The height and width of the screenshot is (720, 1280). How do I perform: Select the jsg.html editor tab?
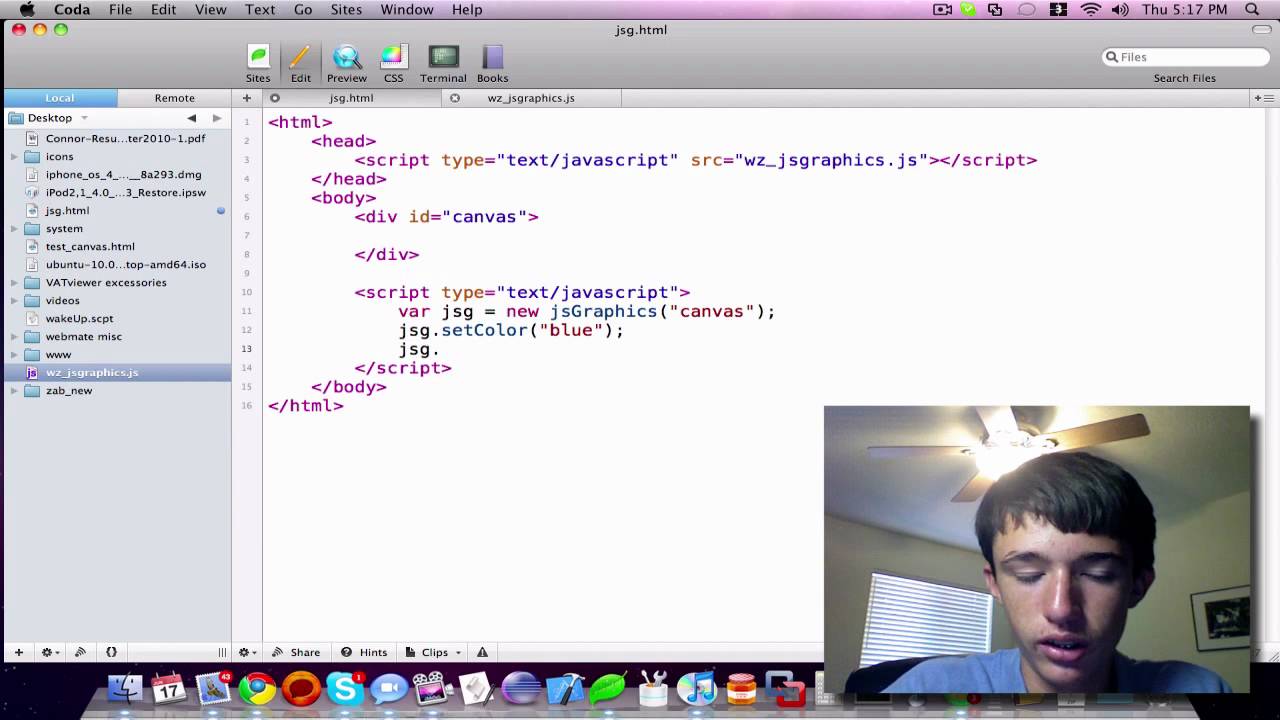(351, 98)
